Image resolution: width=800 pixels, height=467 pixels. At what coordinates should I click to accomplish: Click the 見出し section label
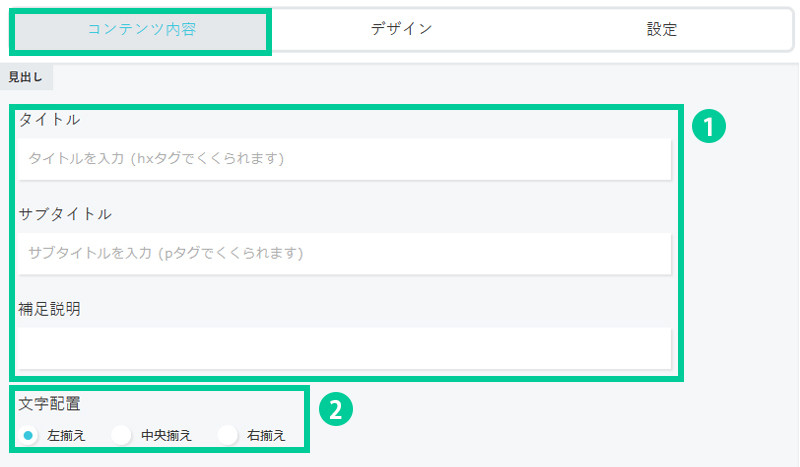[26, 77]
